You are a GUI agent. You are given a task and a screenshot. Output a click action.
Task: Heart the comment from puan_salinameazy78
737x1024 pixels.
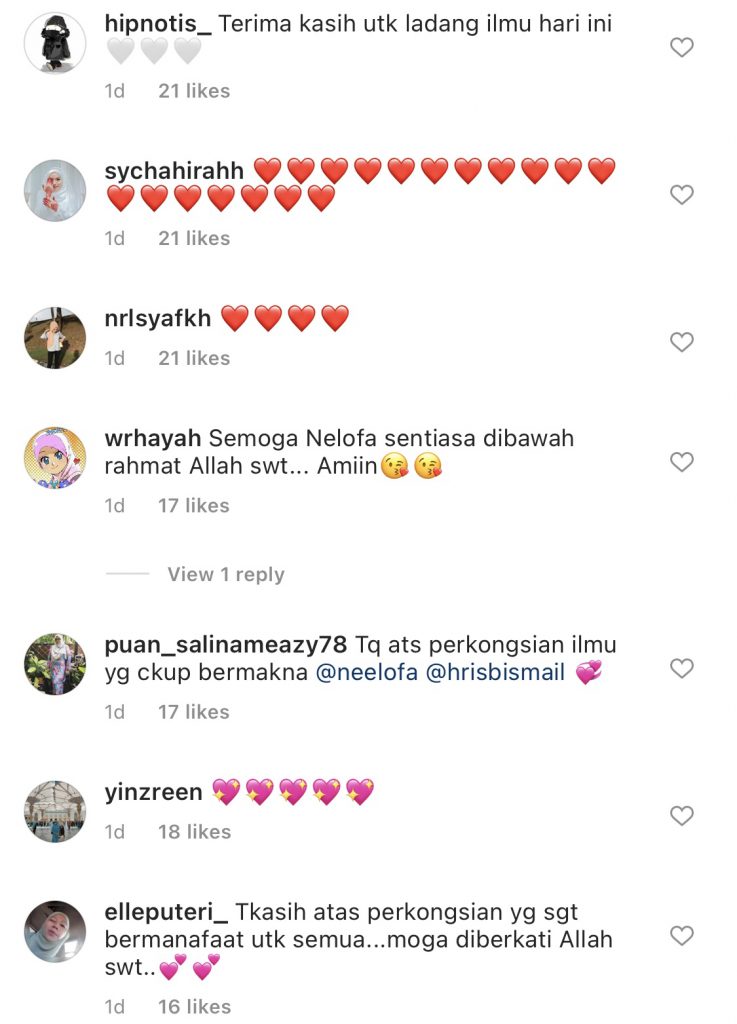point(682,668)
